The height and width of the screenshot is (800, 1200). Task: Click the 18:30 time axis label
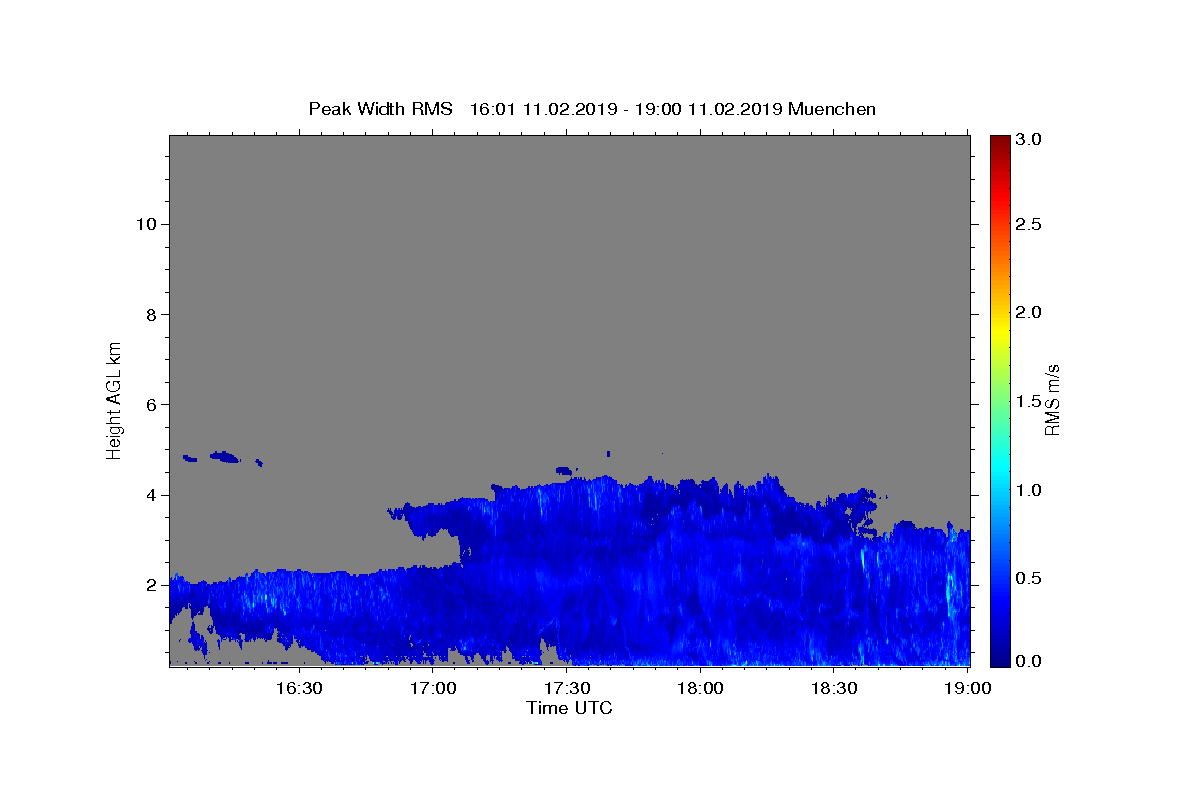coord(834,688)
